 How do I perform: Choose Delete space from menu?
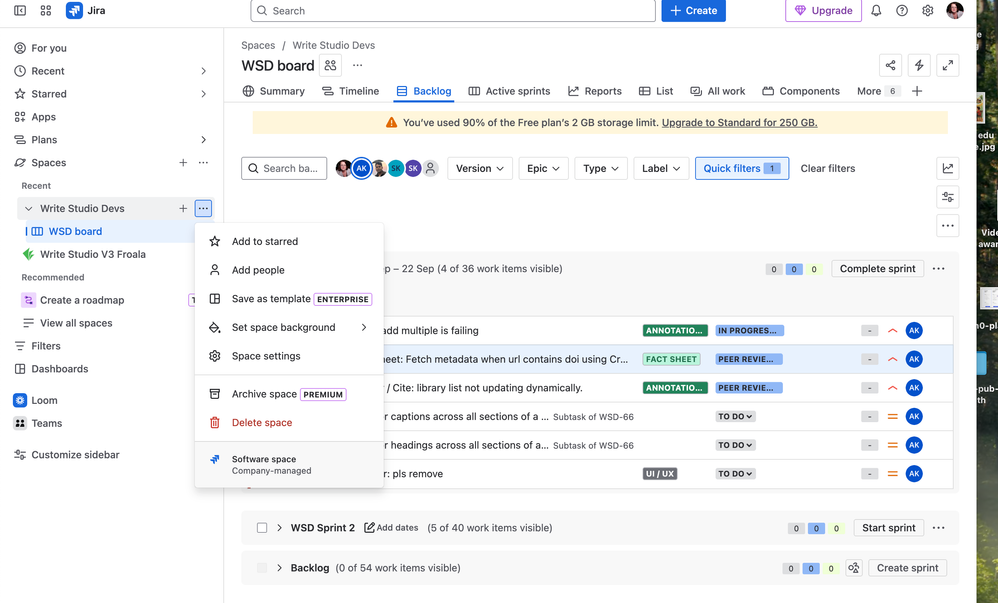click(x=289, y=423)
